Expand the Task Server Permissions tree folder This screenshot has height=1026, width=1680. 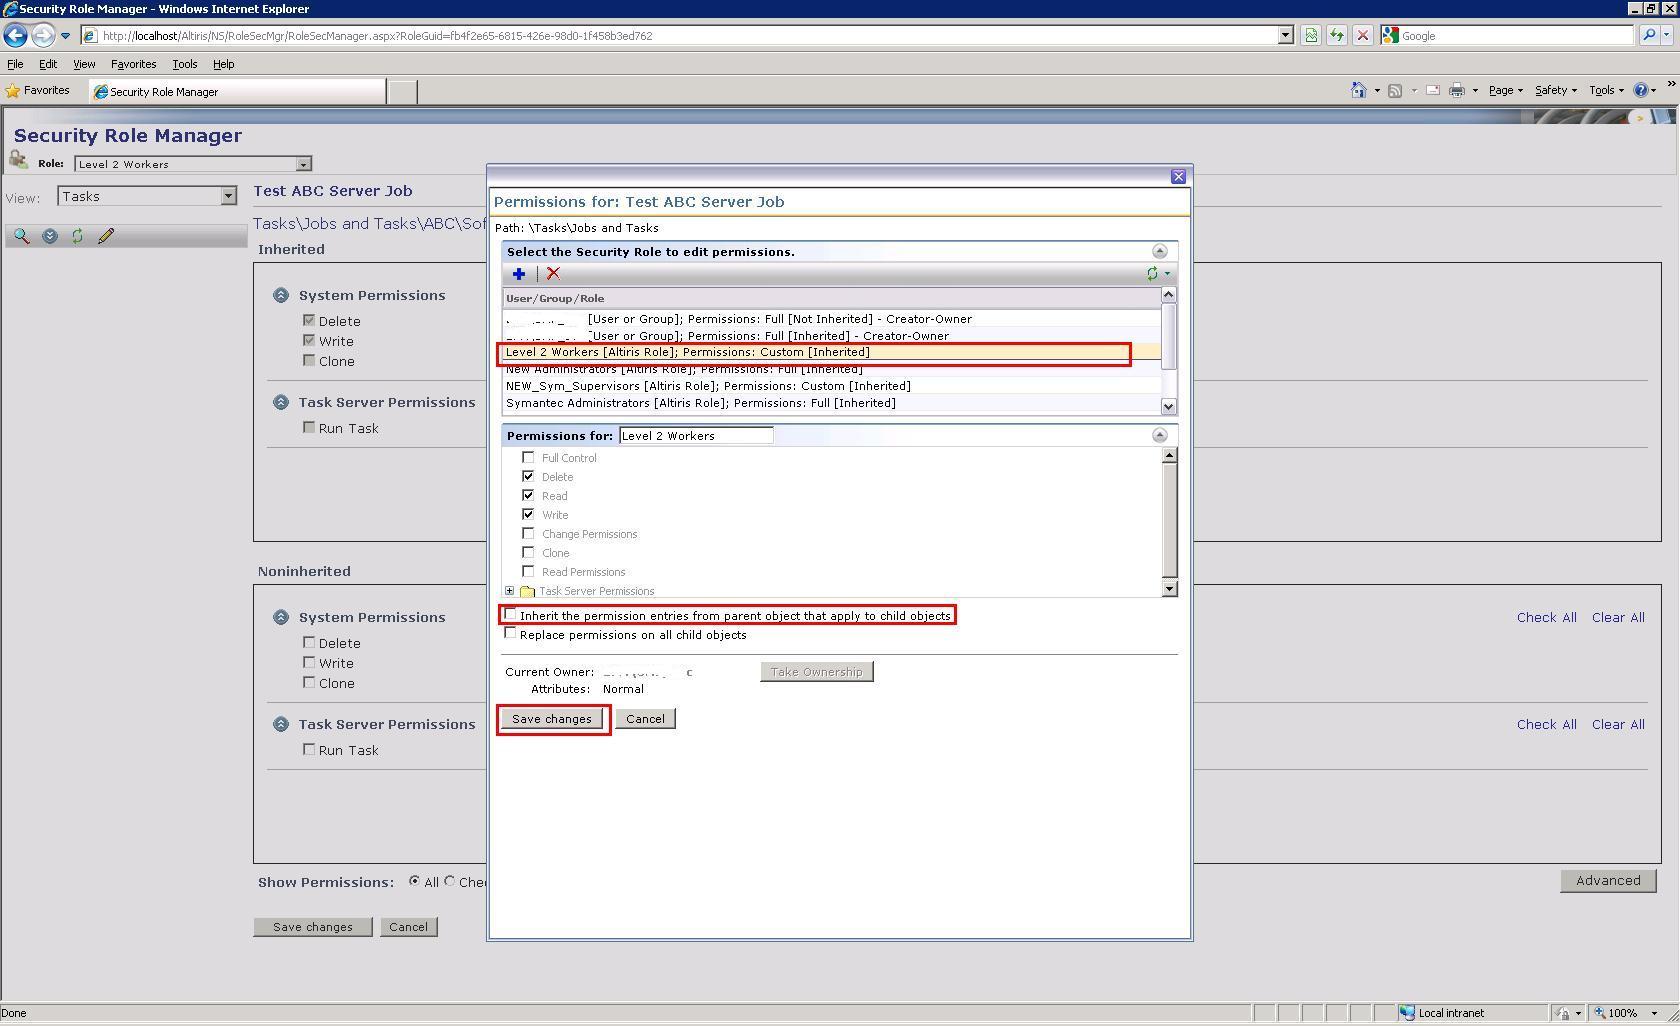pos(510,591)
